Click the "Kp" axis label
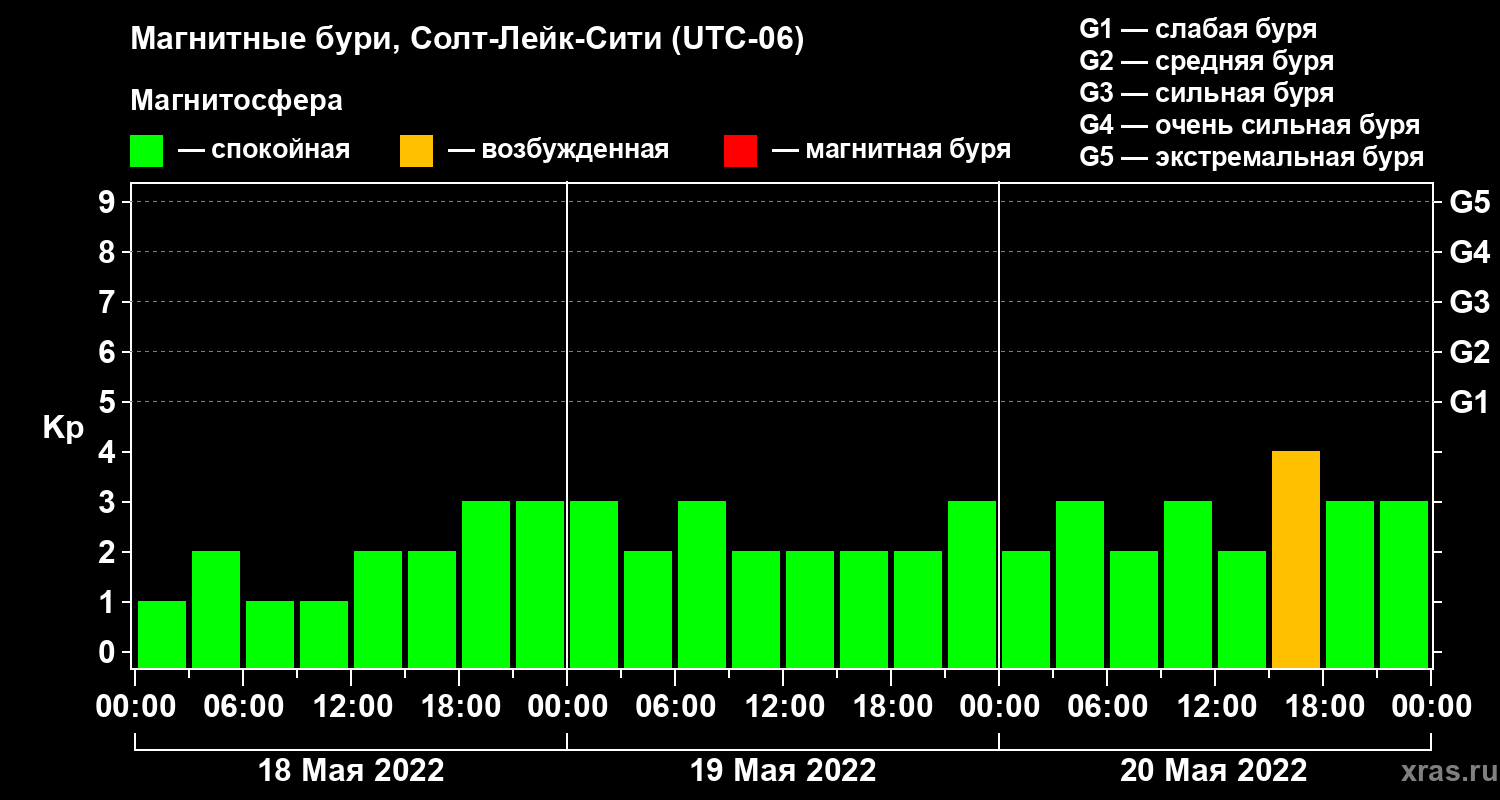Viewport: 1500px width, 800px height. [x=63, y=428]
